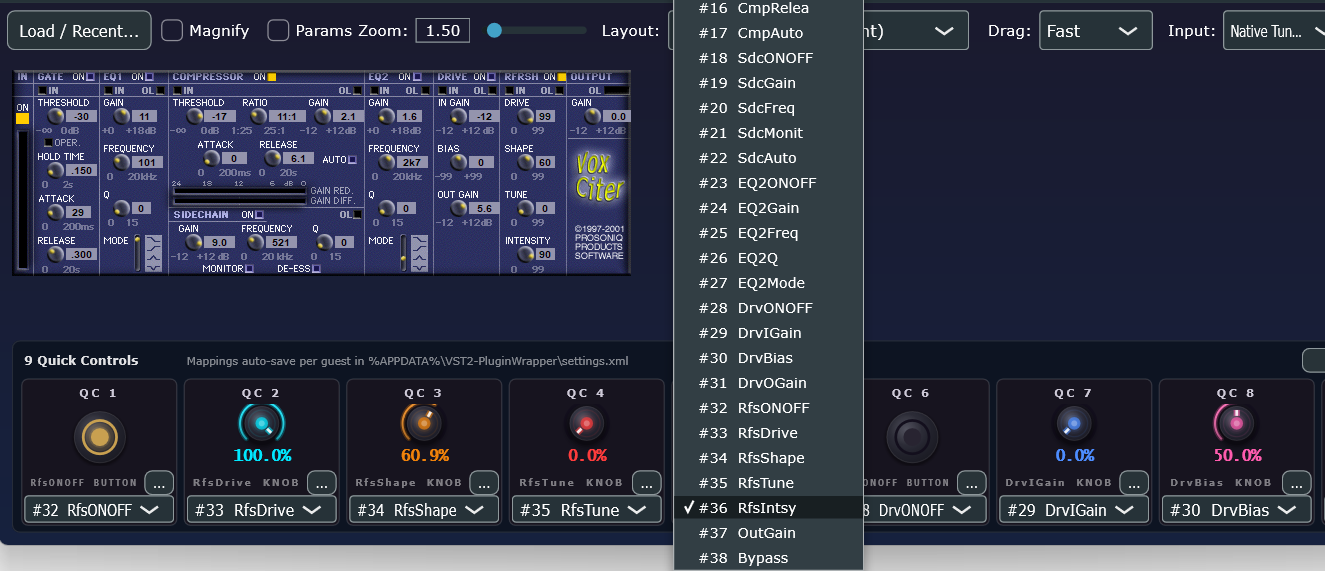Click the Output Gain knob
Image resolution: width=1325 pixels, height=571 pixels.
tap(592, 117)
